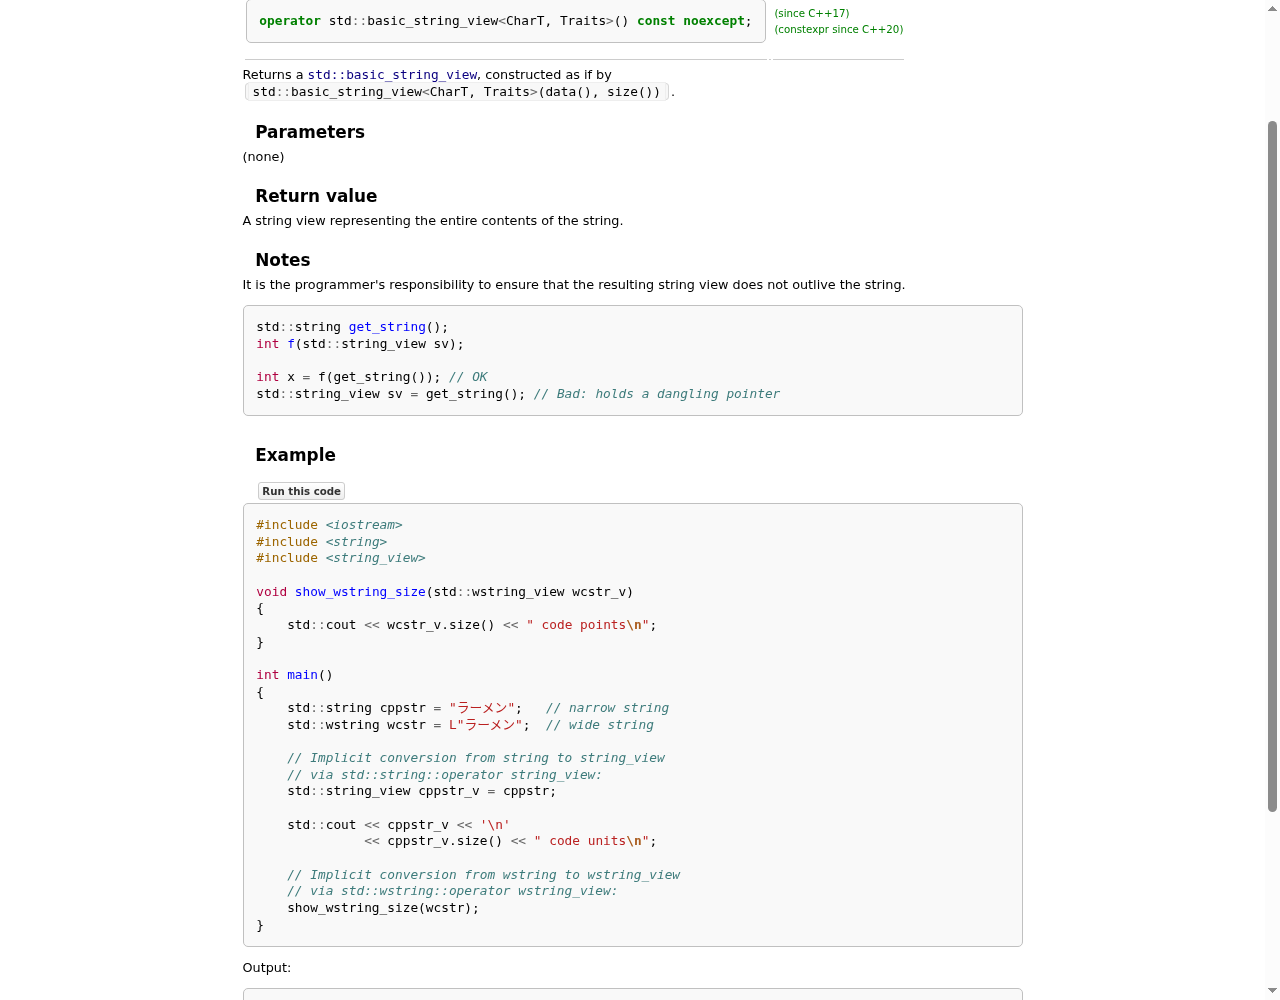Select the Parameters section heading
The image size is (1280, 1000).
[x=310, y=132]
